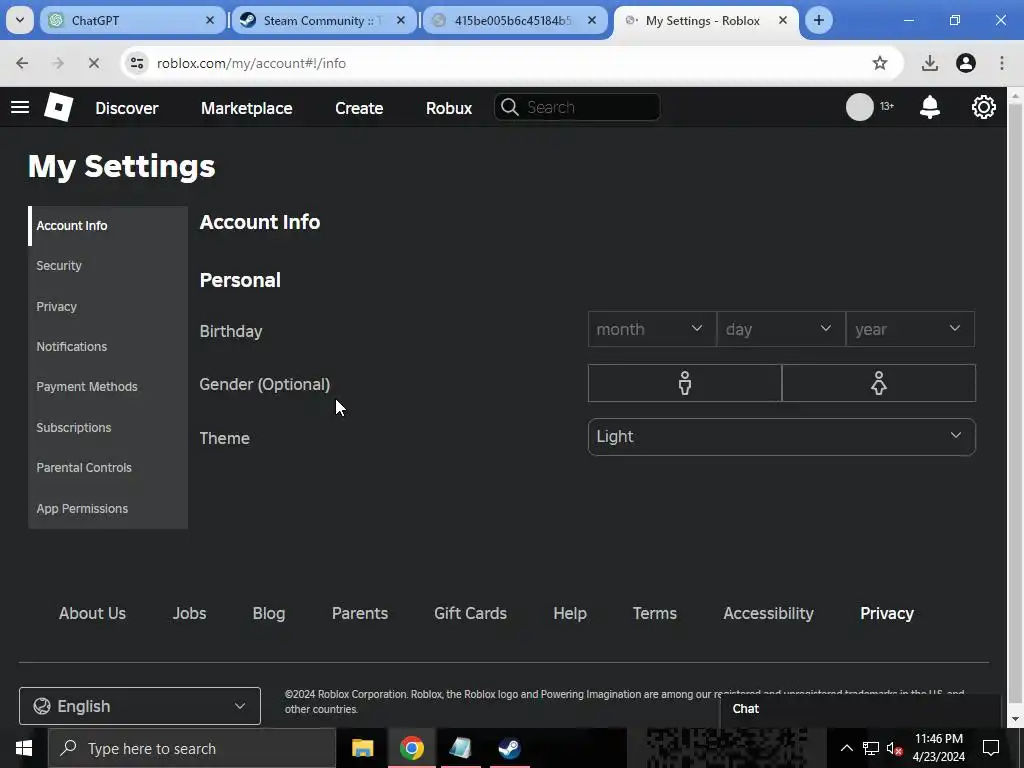Select the female gender icon
Viewport: 1024px width, 768px height.
click(878, 383)
